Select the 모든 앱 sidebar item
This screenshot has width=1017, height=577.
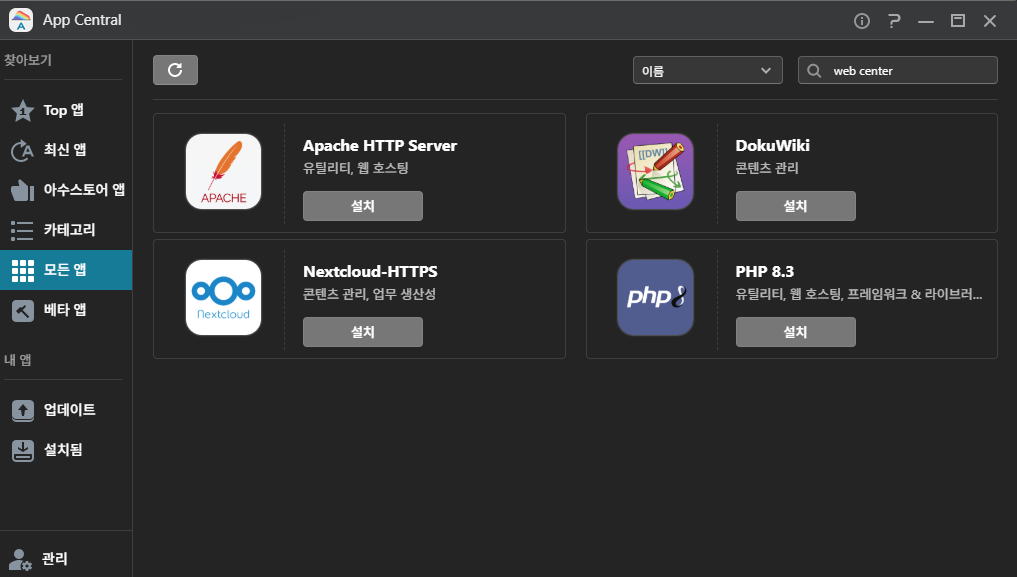click(x=66, y=270)
